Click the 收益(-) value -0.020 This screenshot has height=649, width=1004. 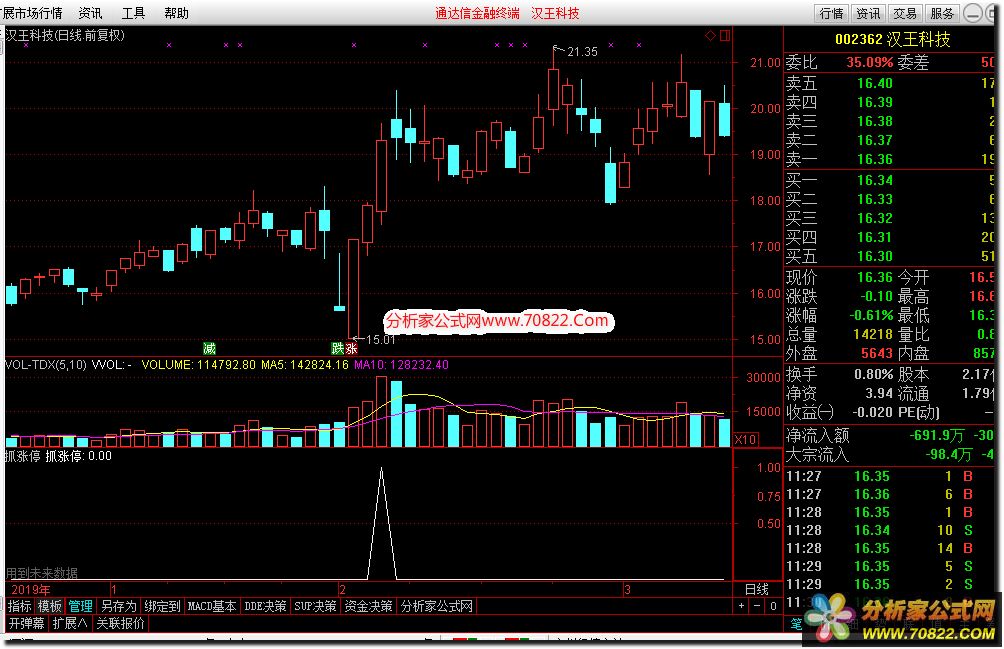tap(872, 413)
